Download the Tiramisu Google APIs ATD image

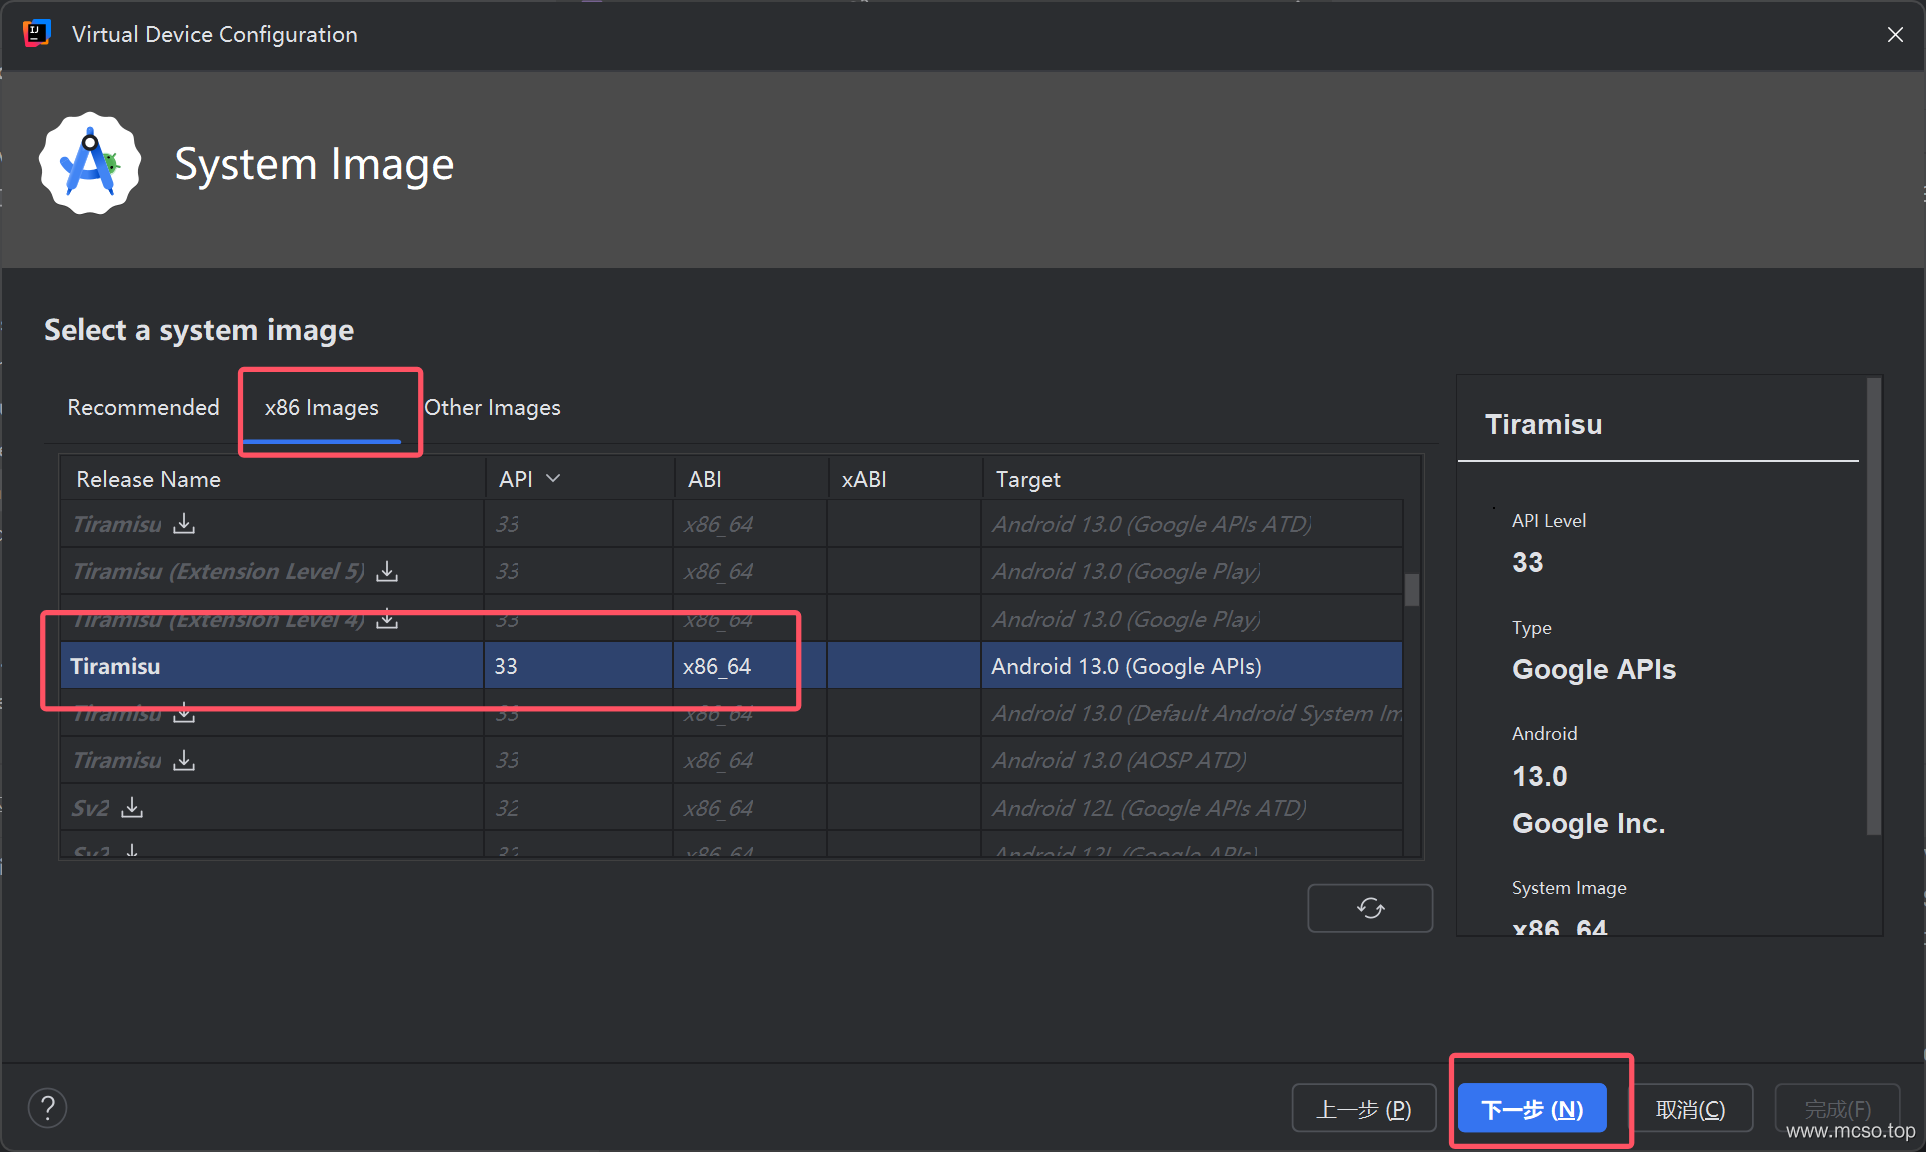[184, 524]
